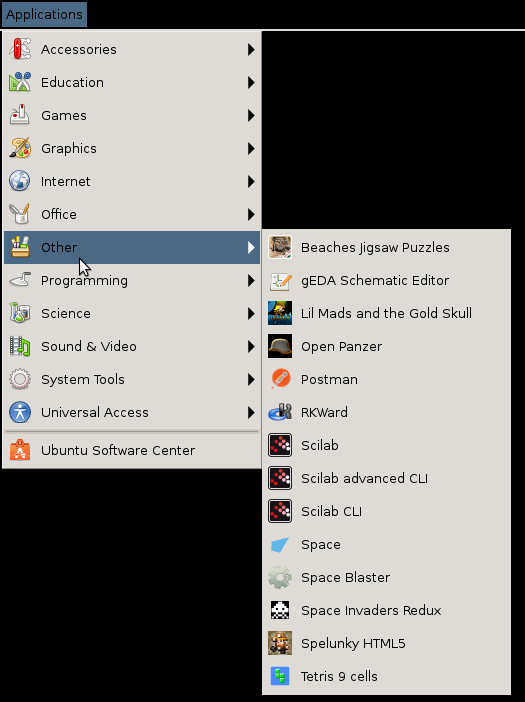
Task: Expand the Graphics submenu arrow
Action: pyautogui.click(x=251, y=148)
